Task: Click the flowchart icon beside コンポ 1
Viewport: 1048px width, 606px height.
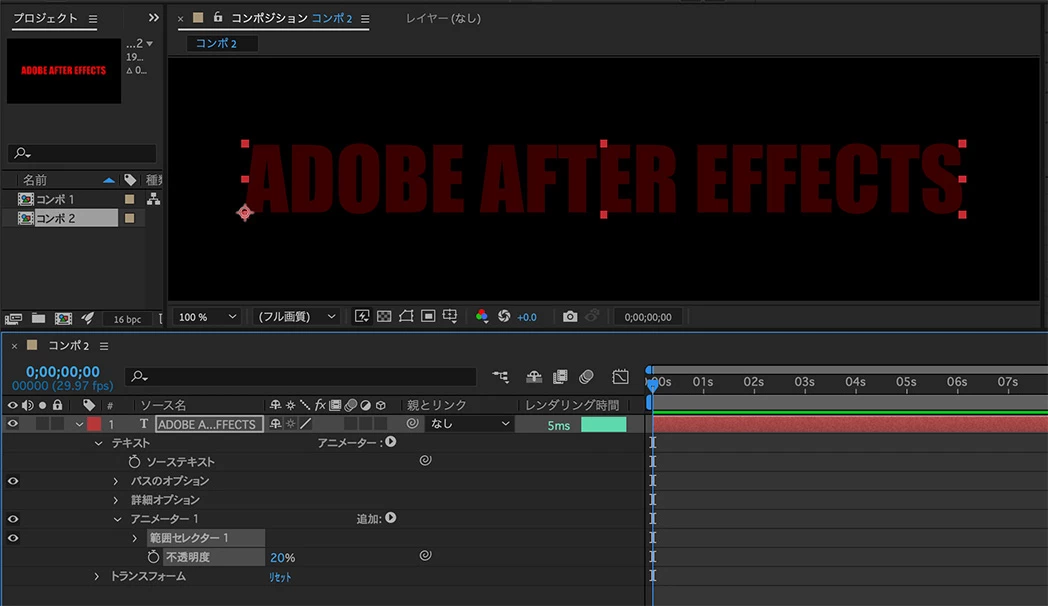Action: click(153, 199)
